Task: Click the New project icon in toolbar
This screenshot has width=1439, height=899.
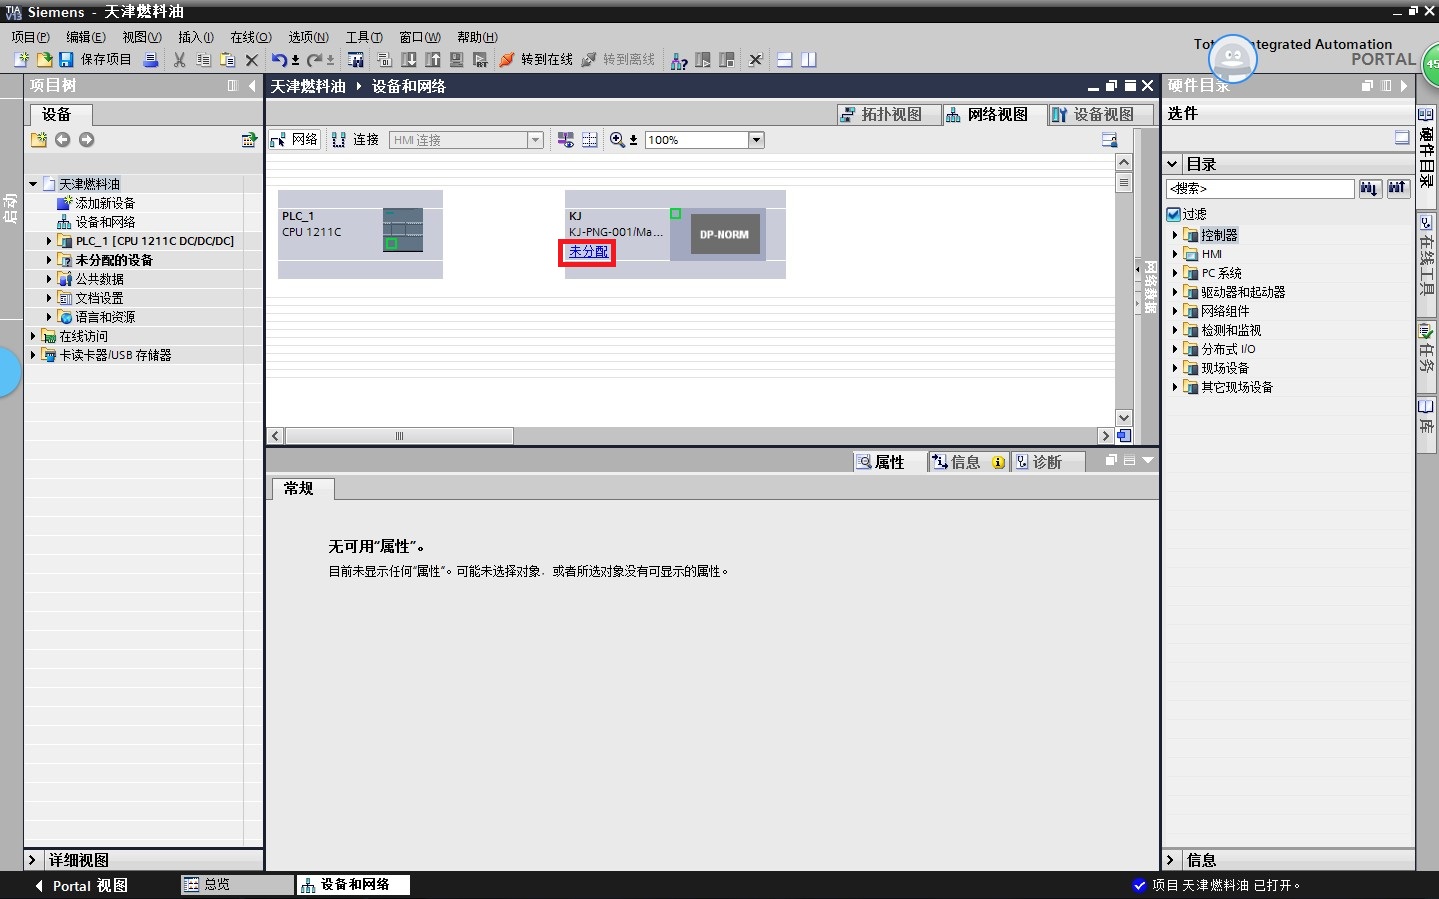Action: click(21, 60)
